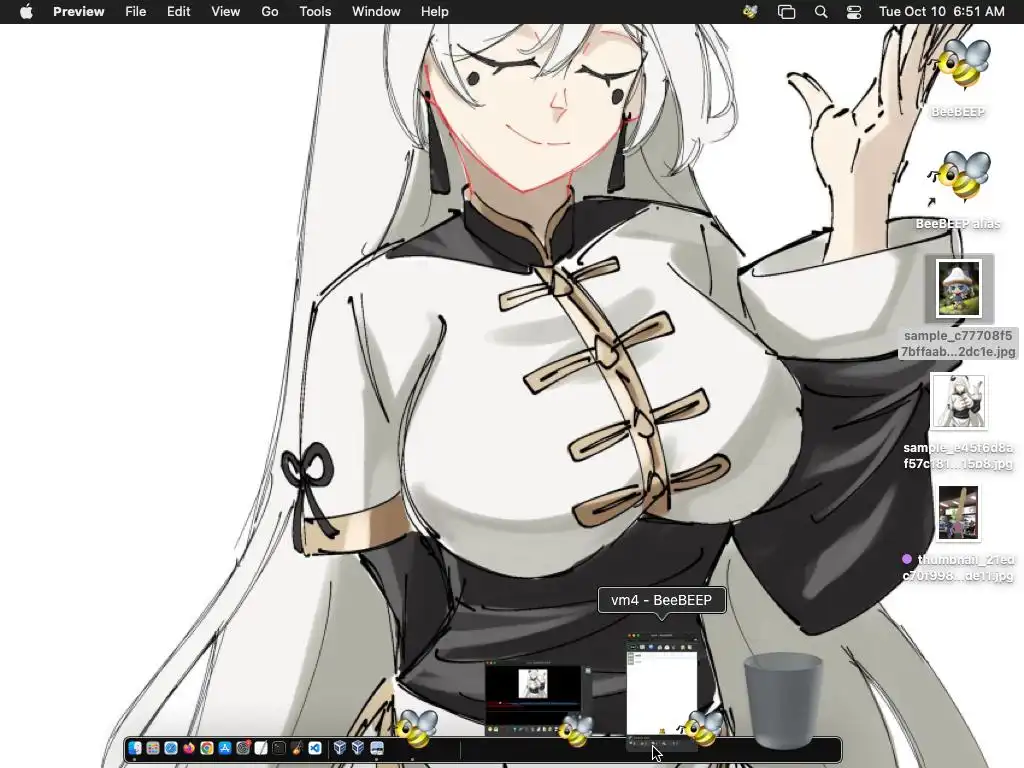Open Visual Studio Code from the Dock
Screen dimensions: 1024x768
click(315, 748)
